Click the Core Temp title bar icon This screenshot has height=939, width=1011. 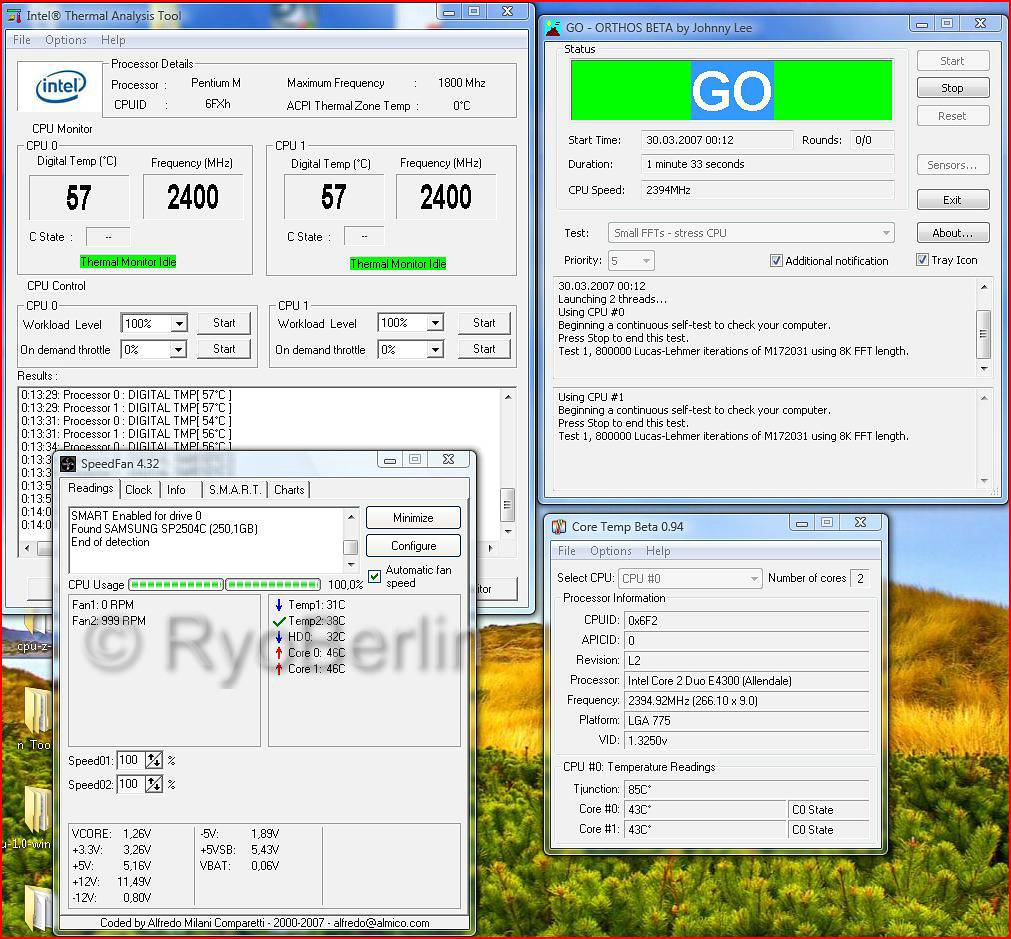pos(559,526)
